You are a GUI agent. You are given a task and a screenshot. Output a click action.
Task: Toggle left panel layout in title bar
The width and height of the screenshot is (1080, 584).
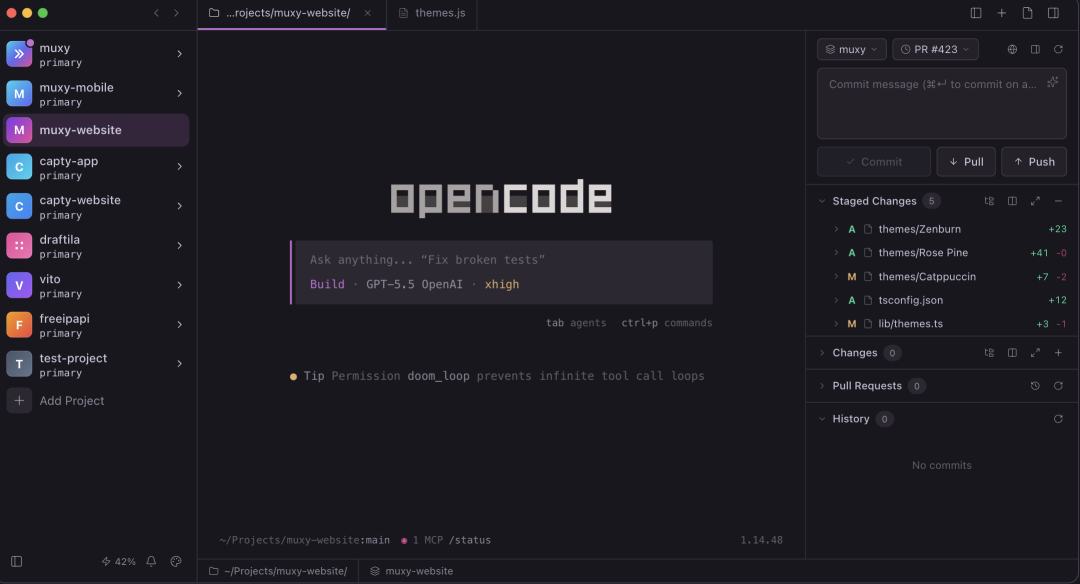(976, 13)
